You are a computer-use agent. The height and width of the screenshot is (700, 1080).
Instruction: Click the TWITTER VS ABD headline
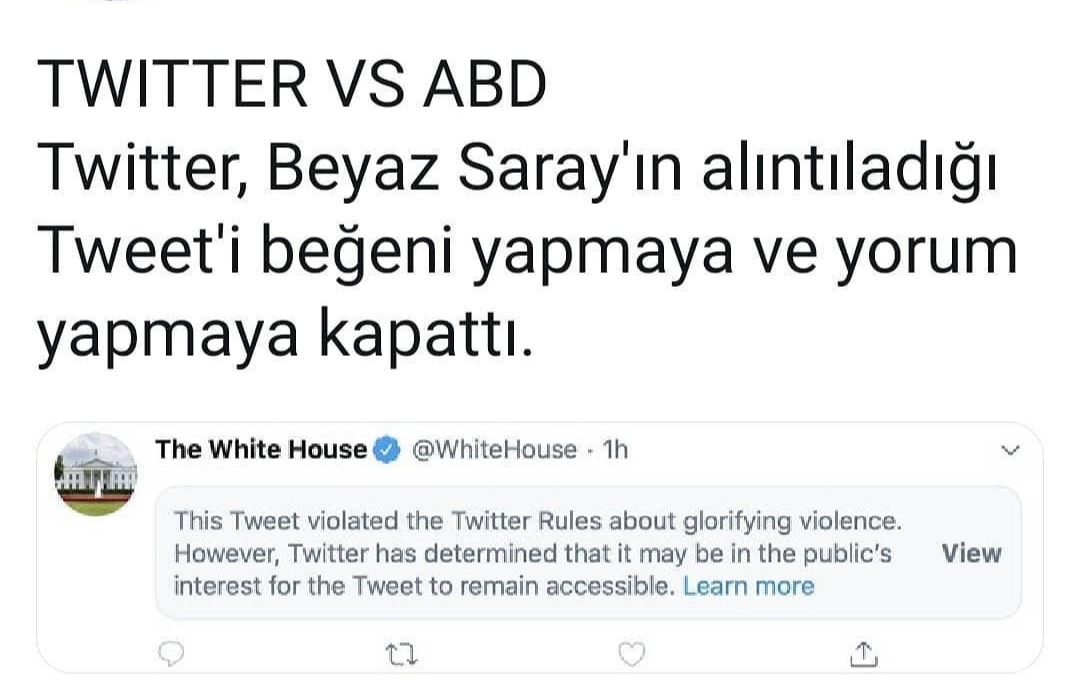coord(292,86)
